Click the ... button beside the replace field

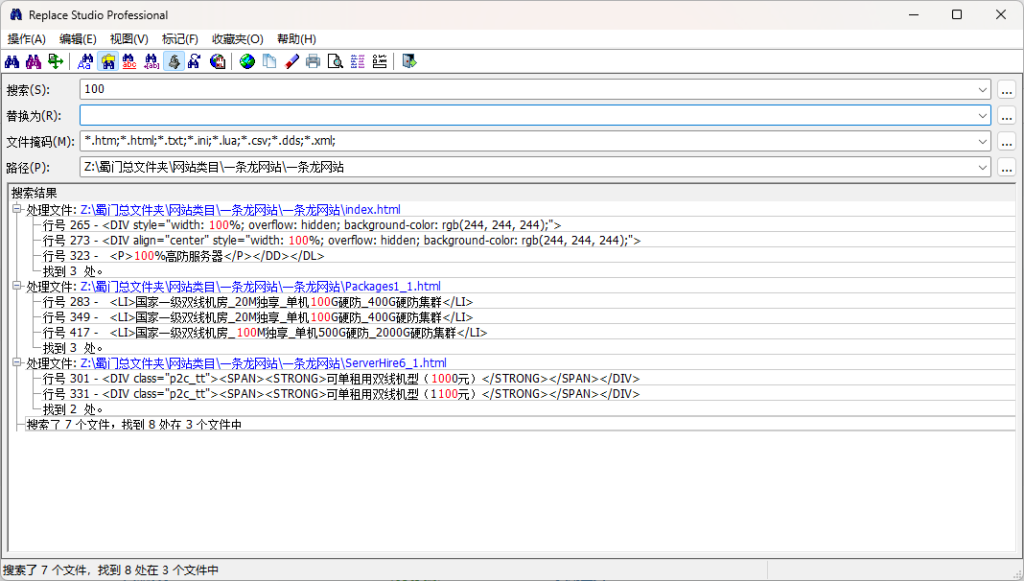[x=1006, y=116]
